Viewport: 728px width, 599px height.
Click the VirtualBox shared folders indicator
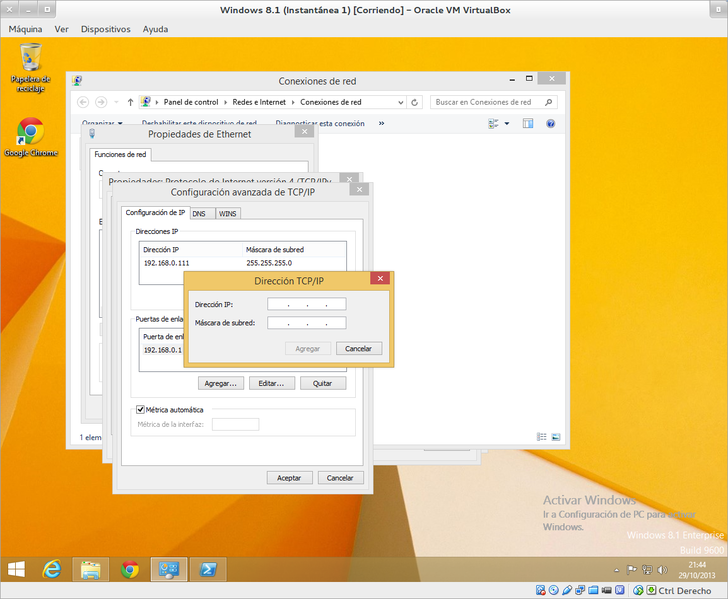593,590
